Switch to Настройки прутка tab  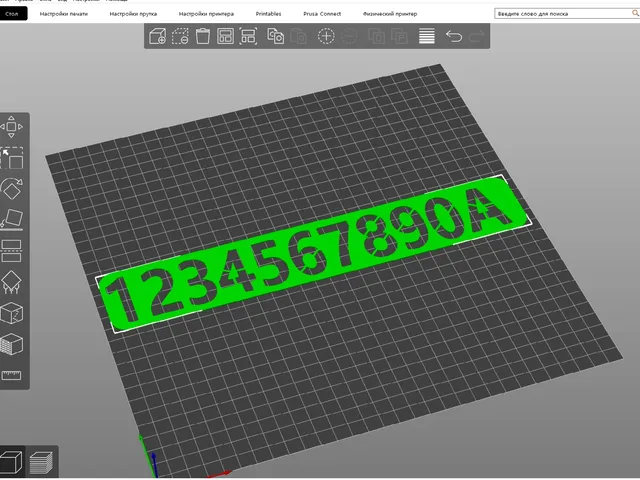(133, 13)
